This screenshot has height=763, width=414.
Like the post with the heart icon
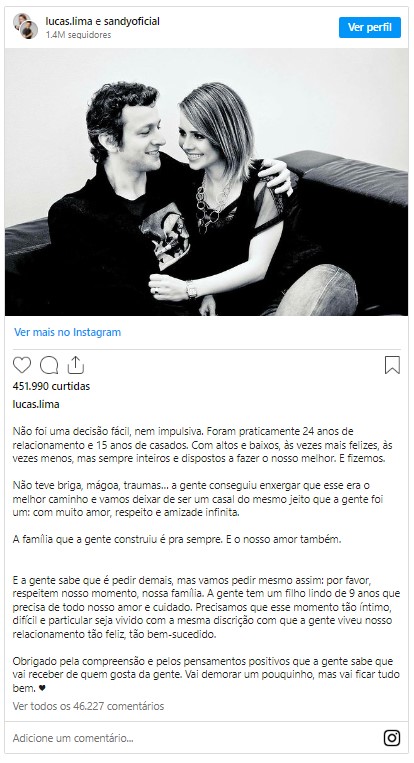(22, 365)
